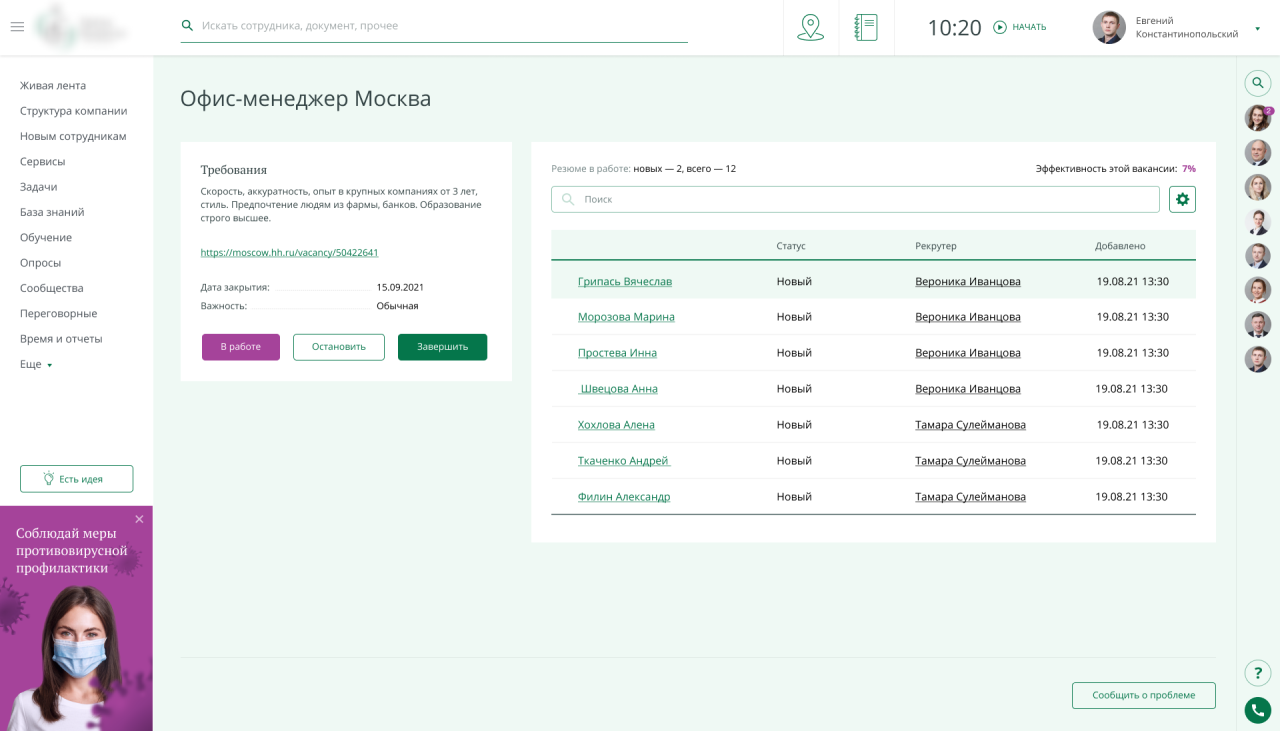This screenshot has height=731, width=1280.
Task: Open the help question mark icon
Action: pyautogui.click(x=1258, y=673)
